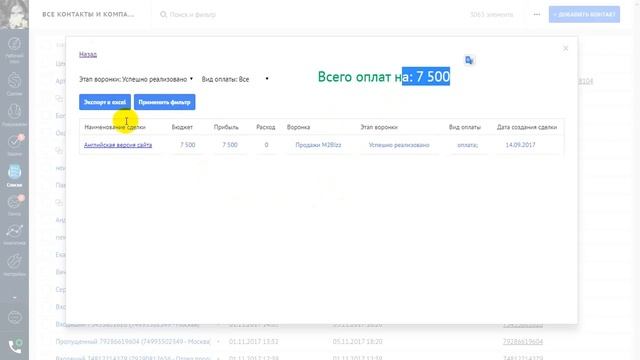Open the Пропущенный 79286619604 row in background list

tap(133, 342)
